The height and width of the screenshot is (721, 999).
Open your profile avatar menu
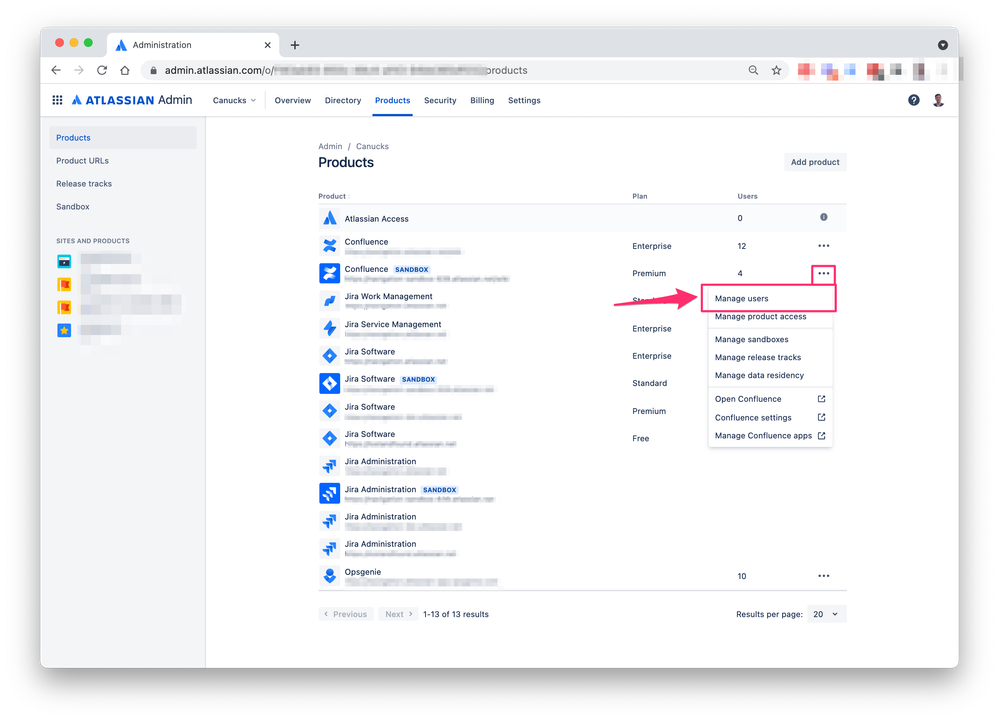click(x=938, y=100)
